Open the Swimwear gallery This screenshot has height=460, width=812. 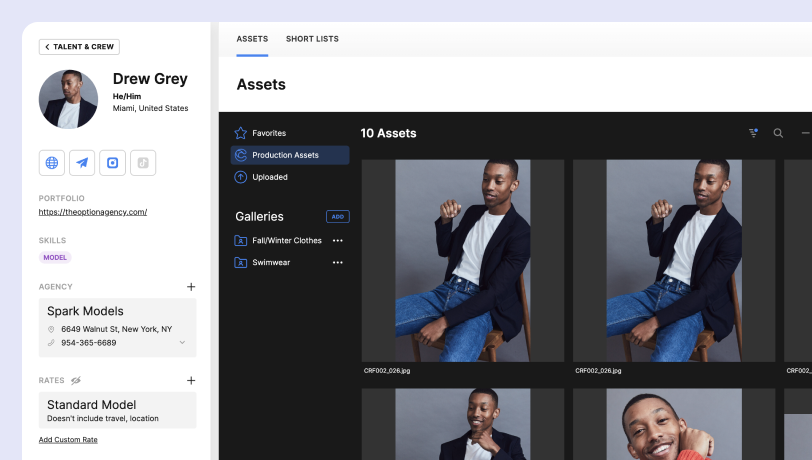(x=271, y=263)
